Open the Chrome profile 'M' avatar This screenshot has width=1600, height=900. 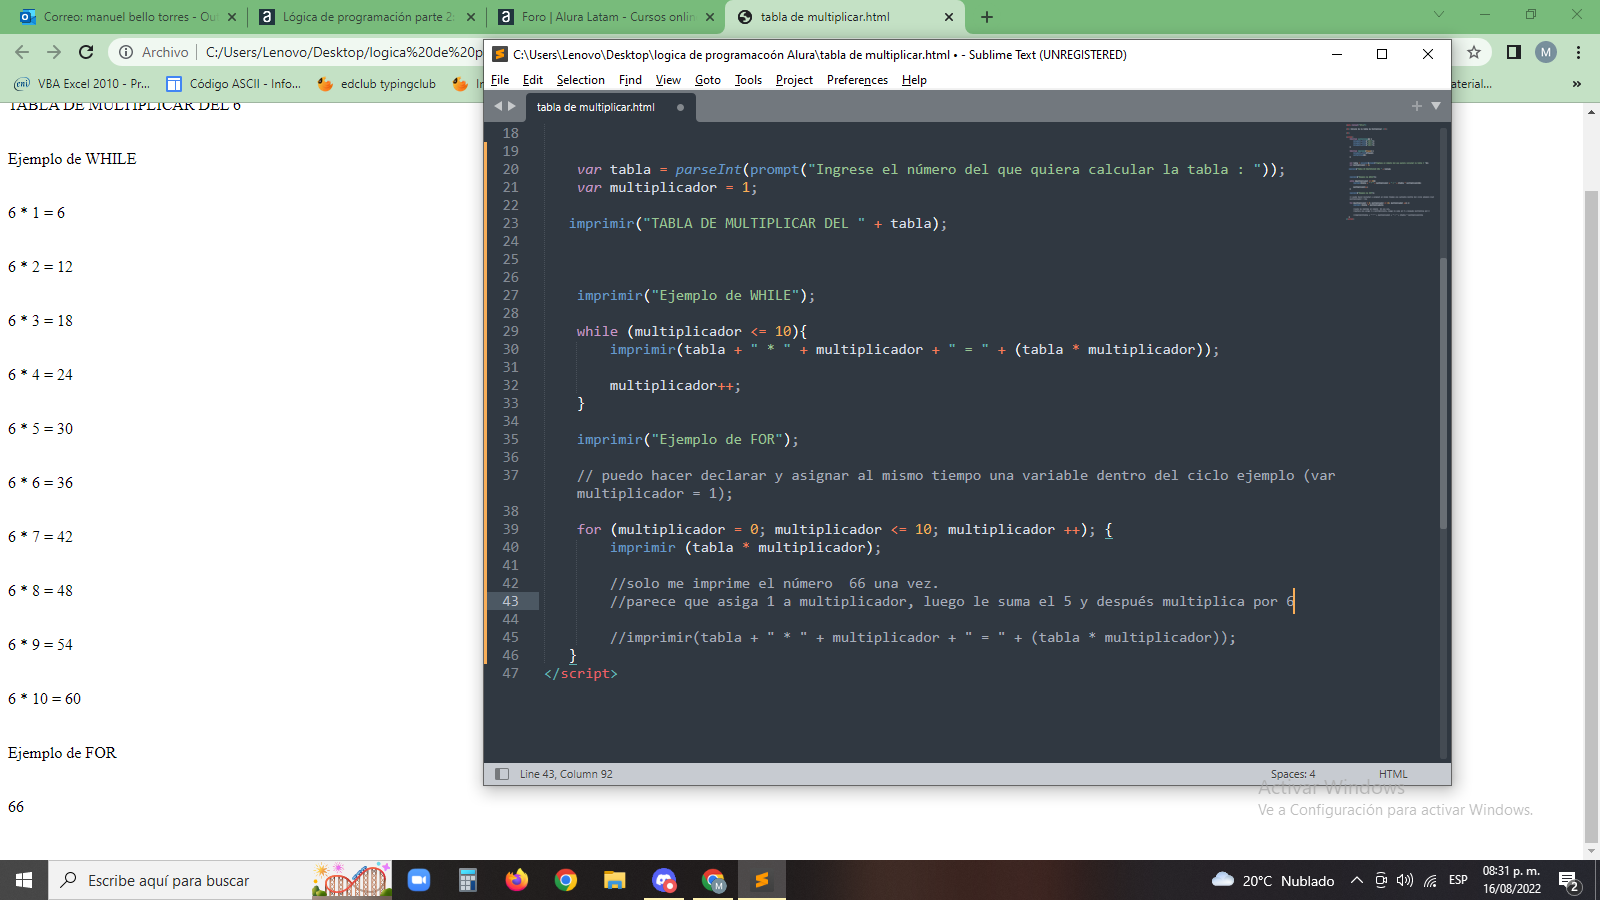click(x=1546, y=52)
